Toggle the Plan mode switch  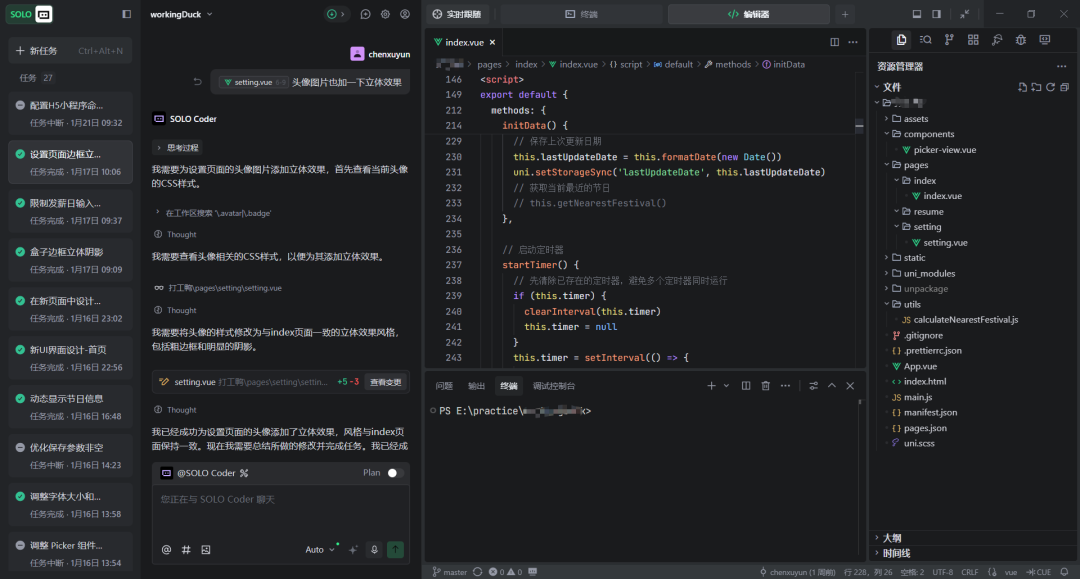(x=395, y=473)
